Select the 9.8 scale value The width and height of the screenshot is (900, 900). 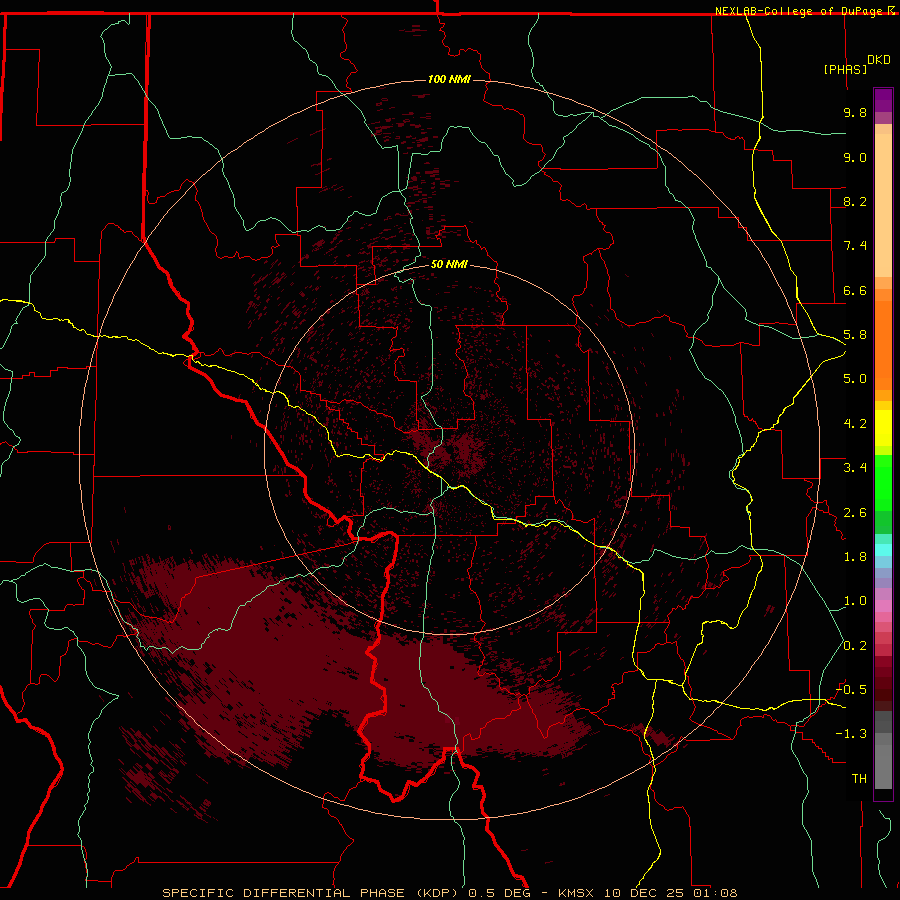pyautogui.click(x=855, y=112)
